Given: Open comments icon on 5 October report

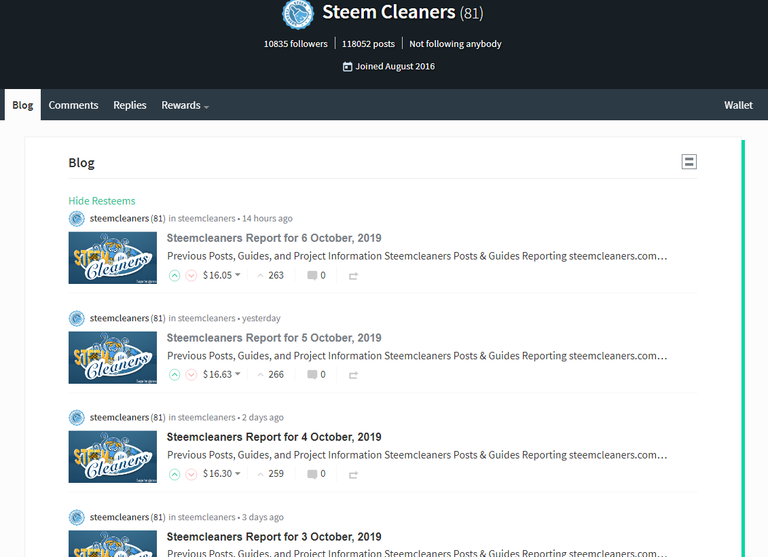Looking at the screenshot, I should coord(312,375).
